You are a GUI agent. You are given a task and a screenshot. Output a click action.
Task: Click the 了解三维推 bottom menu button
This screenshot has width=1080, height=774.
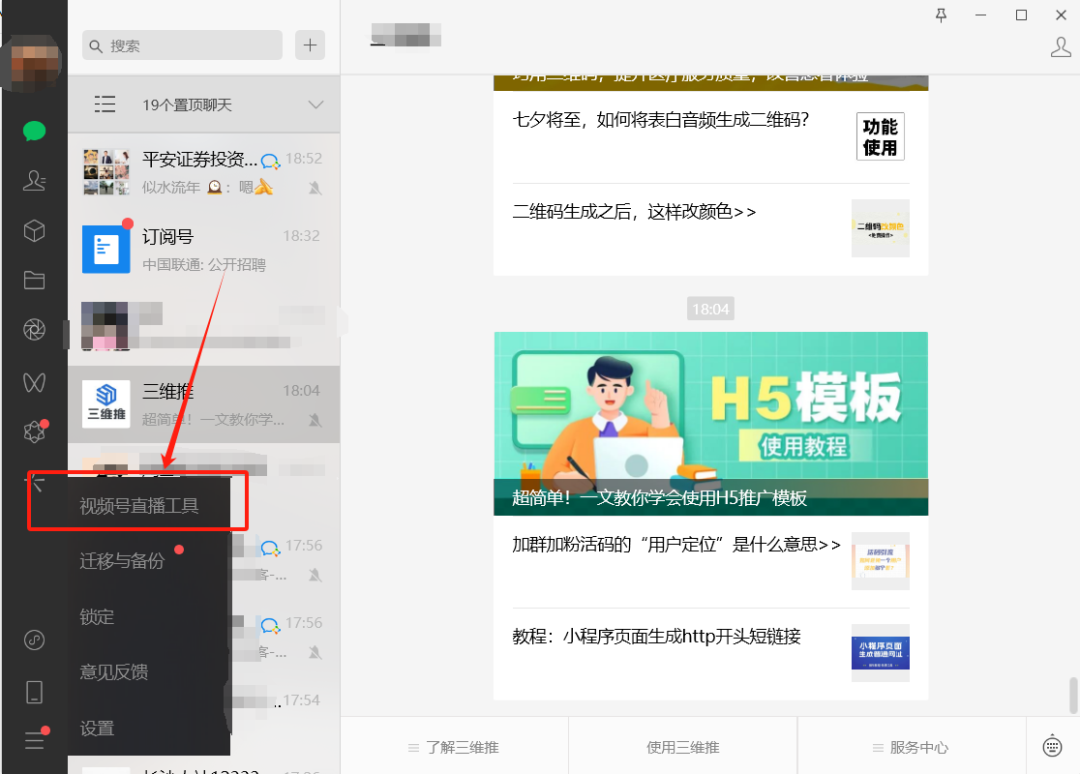(453, 746)
